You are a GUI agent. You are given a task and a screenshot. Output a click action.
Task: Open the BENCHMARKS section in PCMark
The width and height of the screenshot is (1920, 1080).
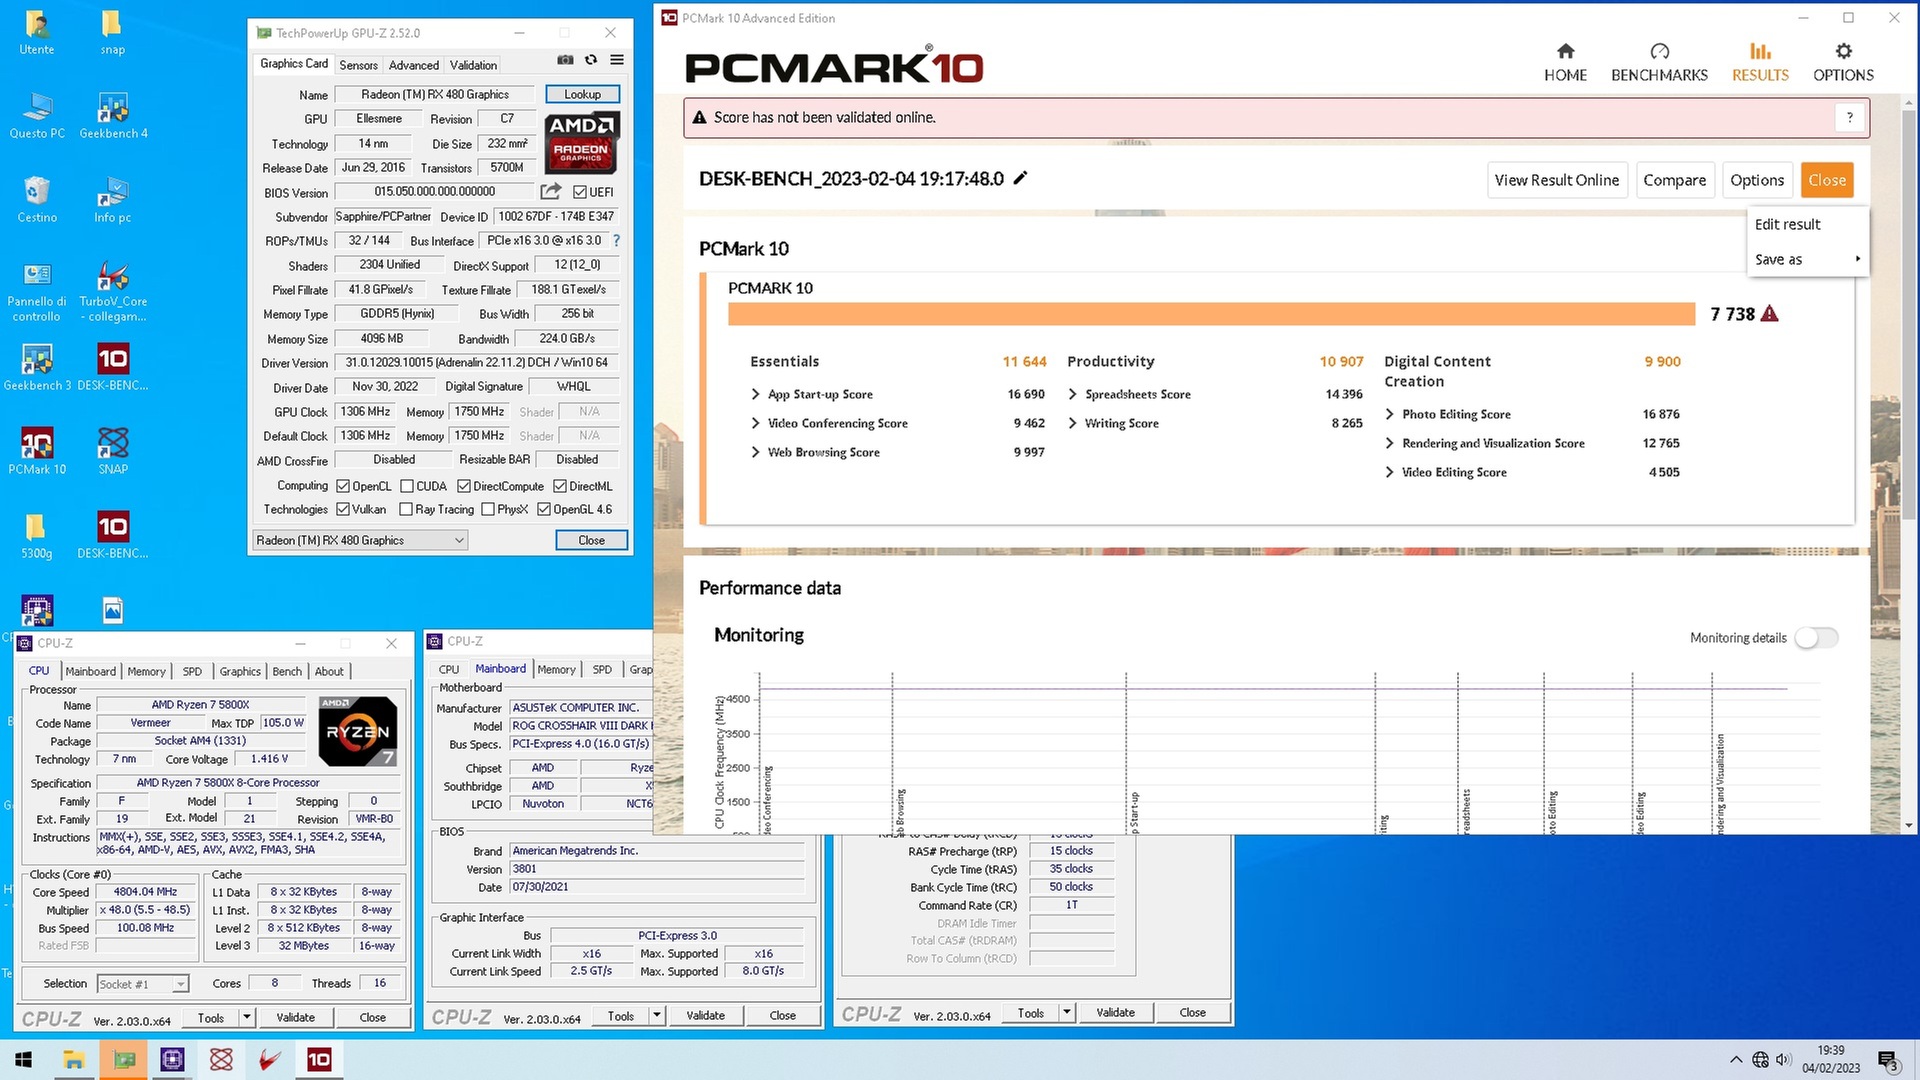[1659, 62]
